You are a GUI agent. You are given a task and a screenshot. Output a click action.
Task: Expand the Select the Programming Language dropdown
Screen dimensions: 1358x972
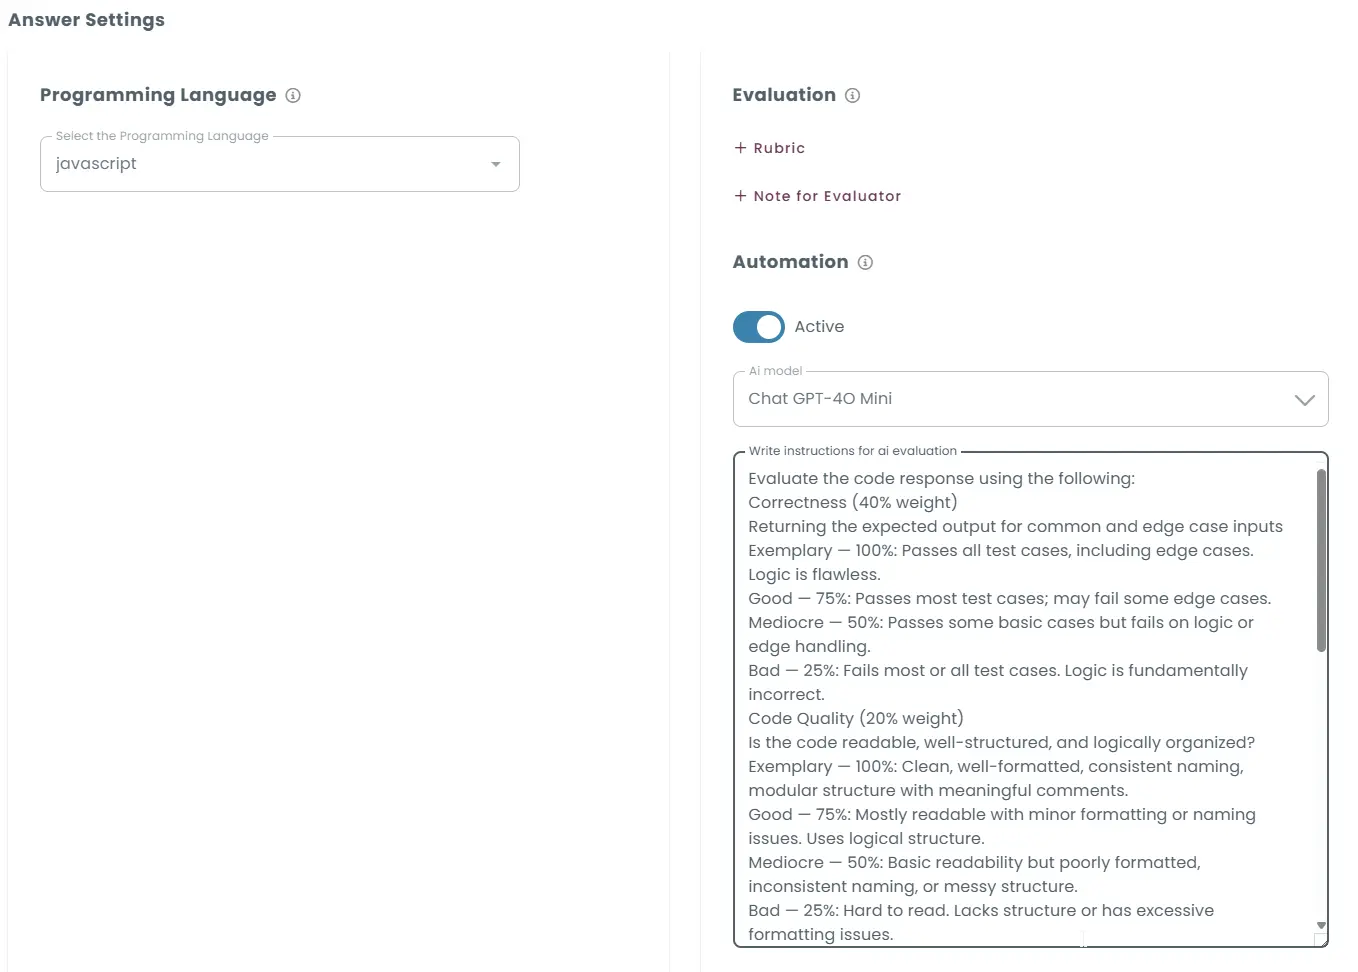[280, 164]
